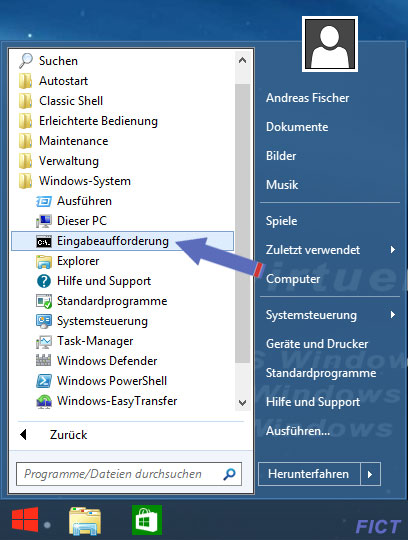Open the Ausführen run icon

[x=44, y=201]
